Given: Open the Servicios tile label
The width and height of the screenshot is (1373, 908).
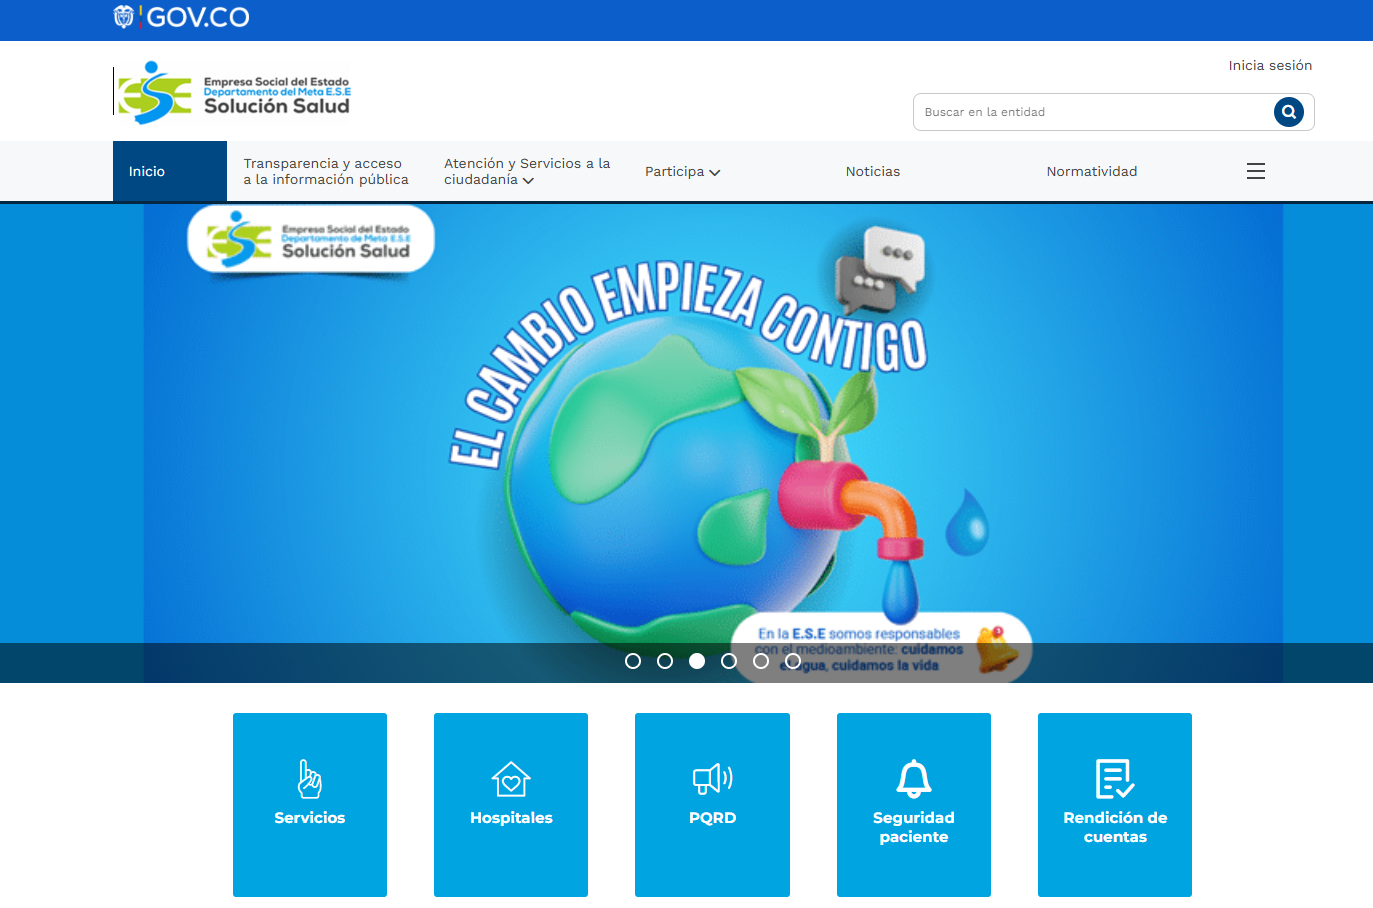Looking at the screenshot, I should pyautogui.click(x=310, y=817).
